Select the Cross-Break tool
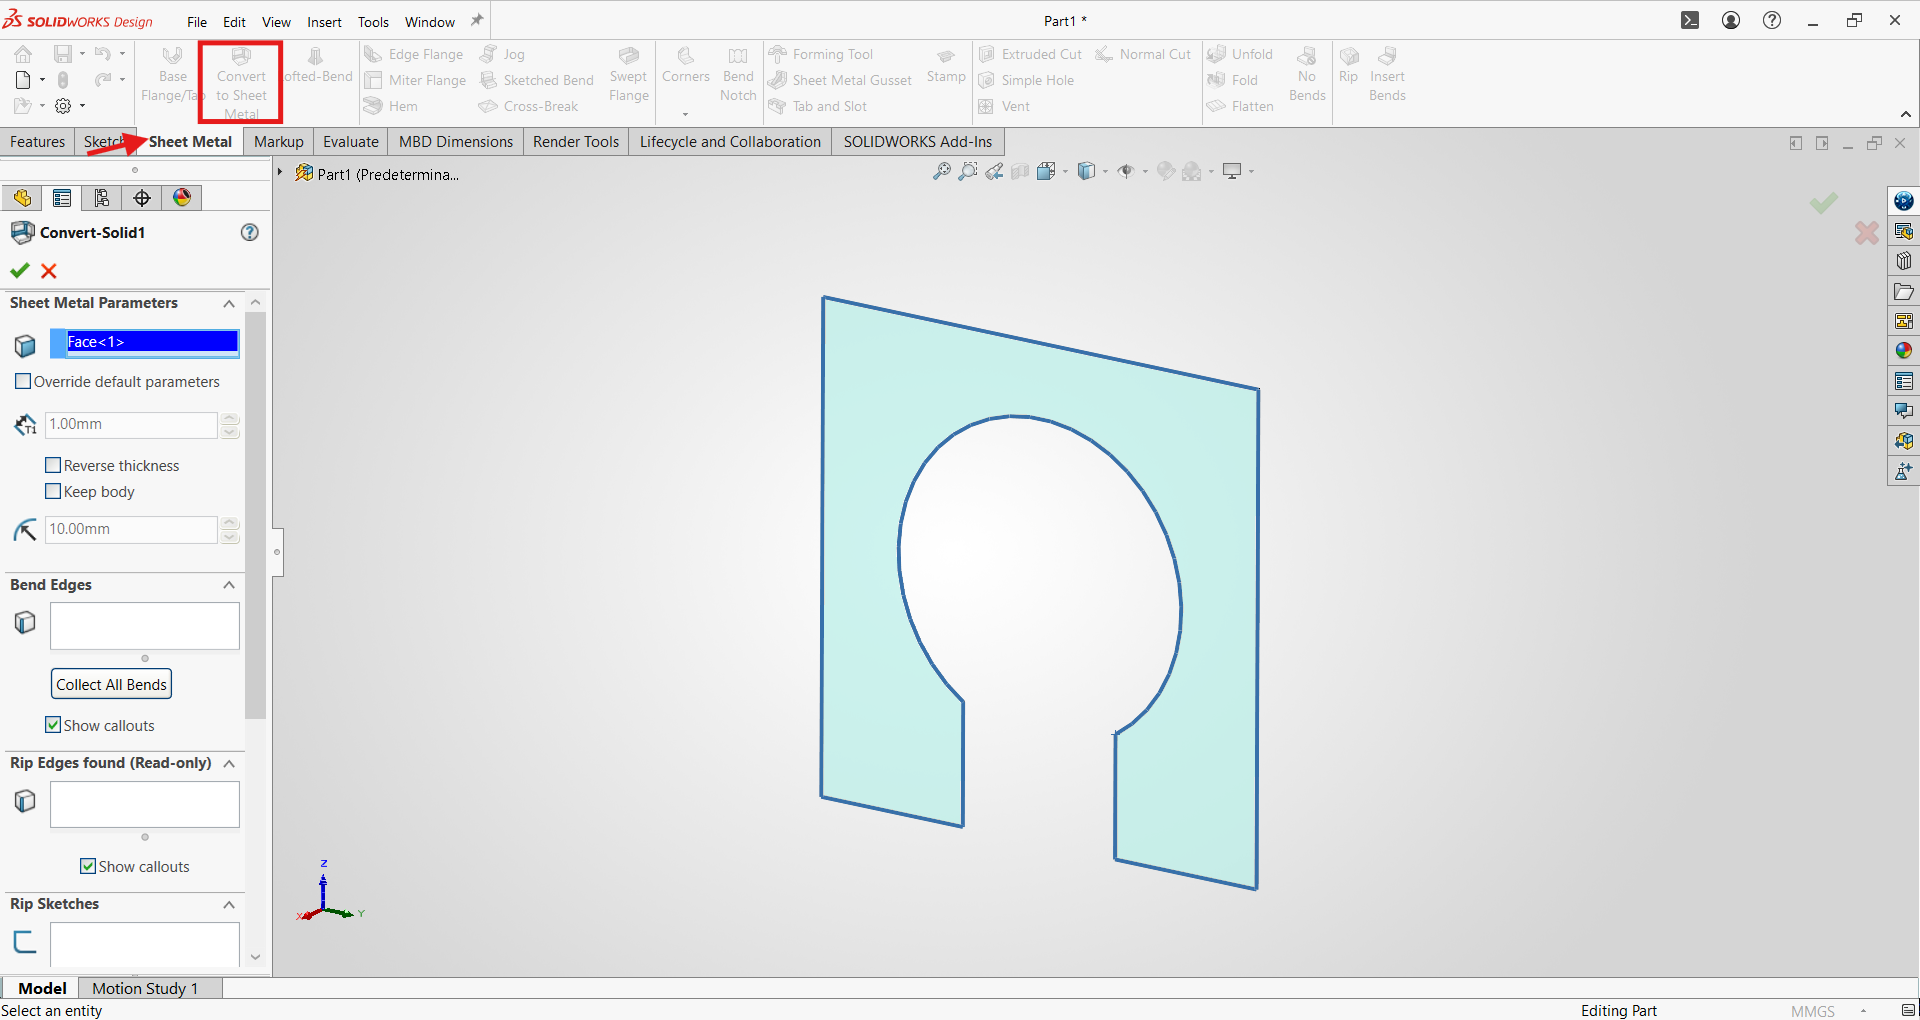Viewport: 1920px width, 1020px height. pyautogui.click(x=529, y=106)
